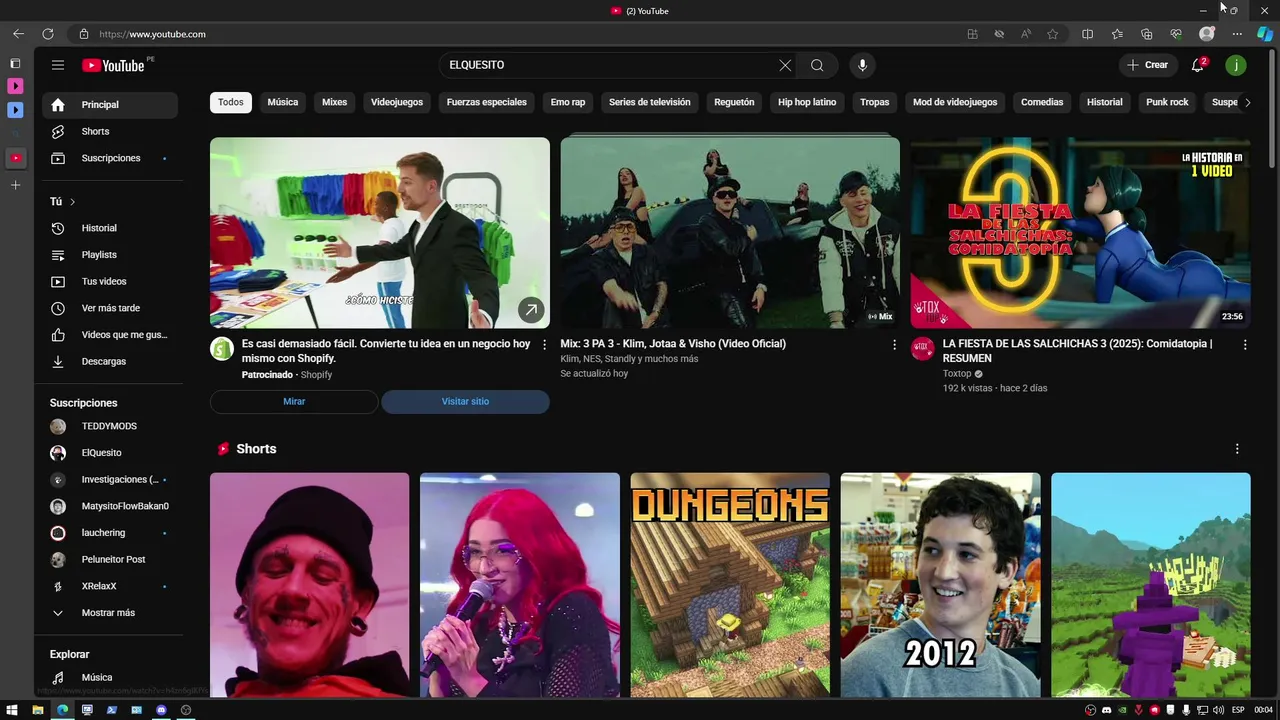View site info via address bar lock
This screenshot has height=720, width=1280.
coord(84,34)
